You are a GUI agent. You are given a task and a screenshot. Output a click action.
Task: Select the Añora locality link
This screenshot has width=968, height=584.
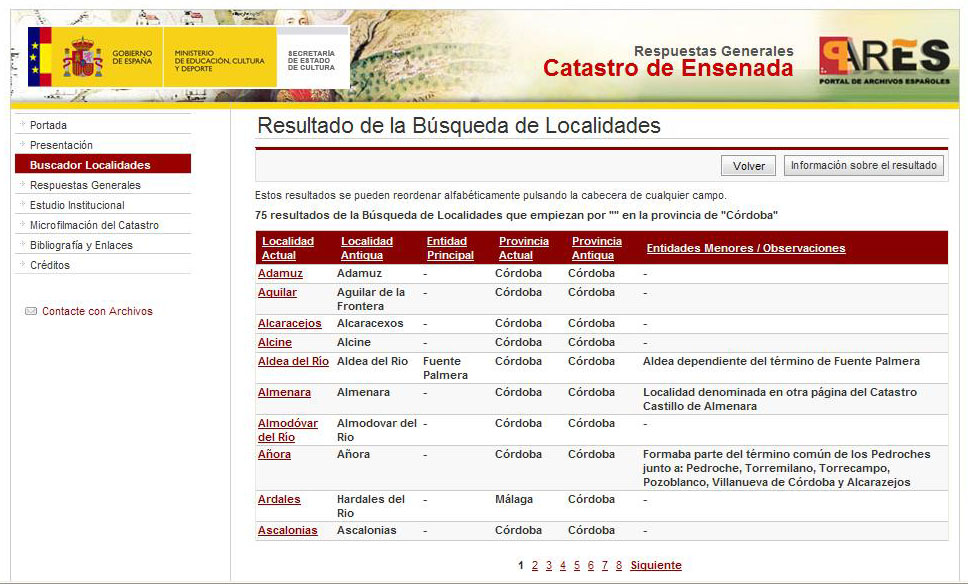click(274, 454)
